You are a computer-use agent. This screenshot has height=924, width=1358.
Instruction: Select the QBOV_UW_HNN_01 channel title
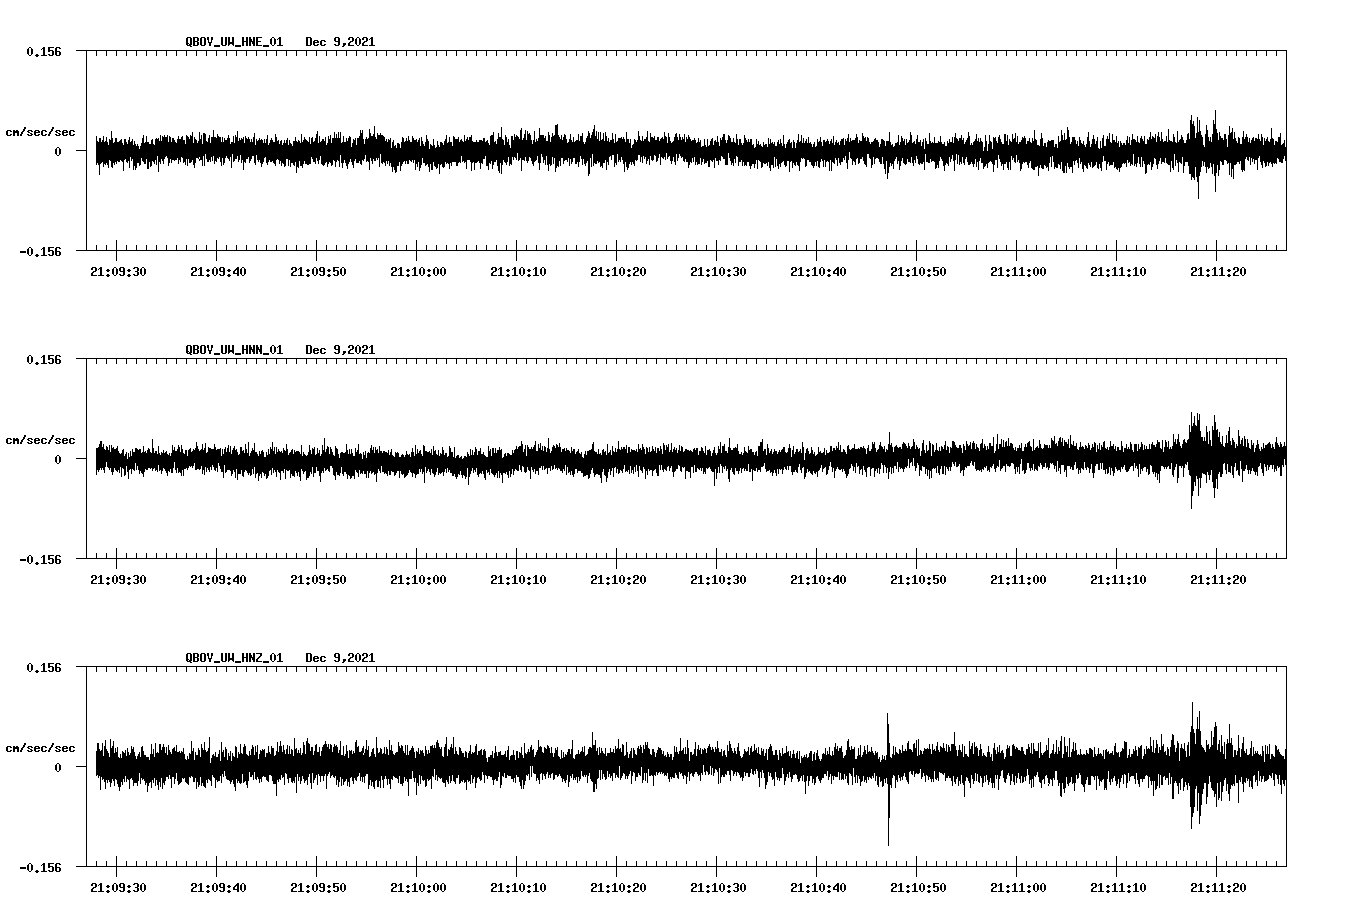pos(234,350)
